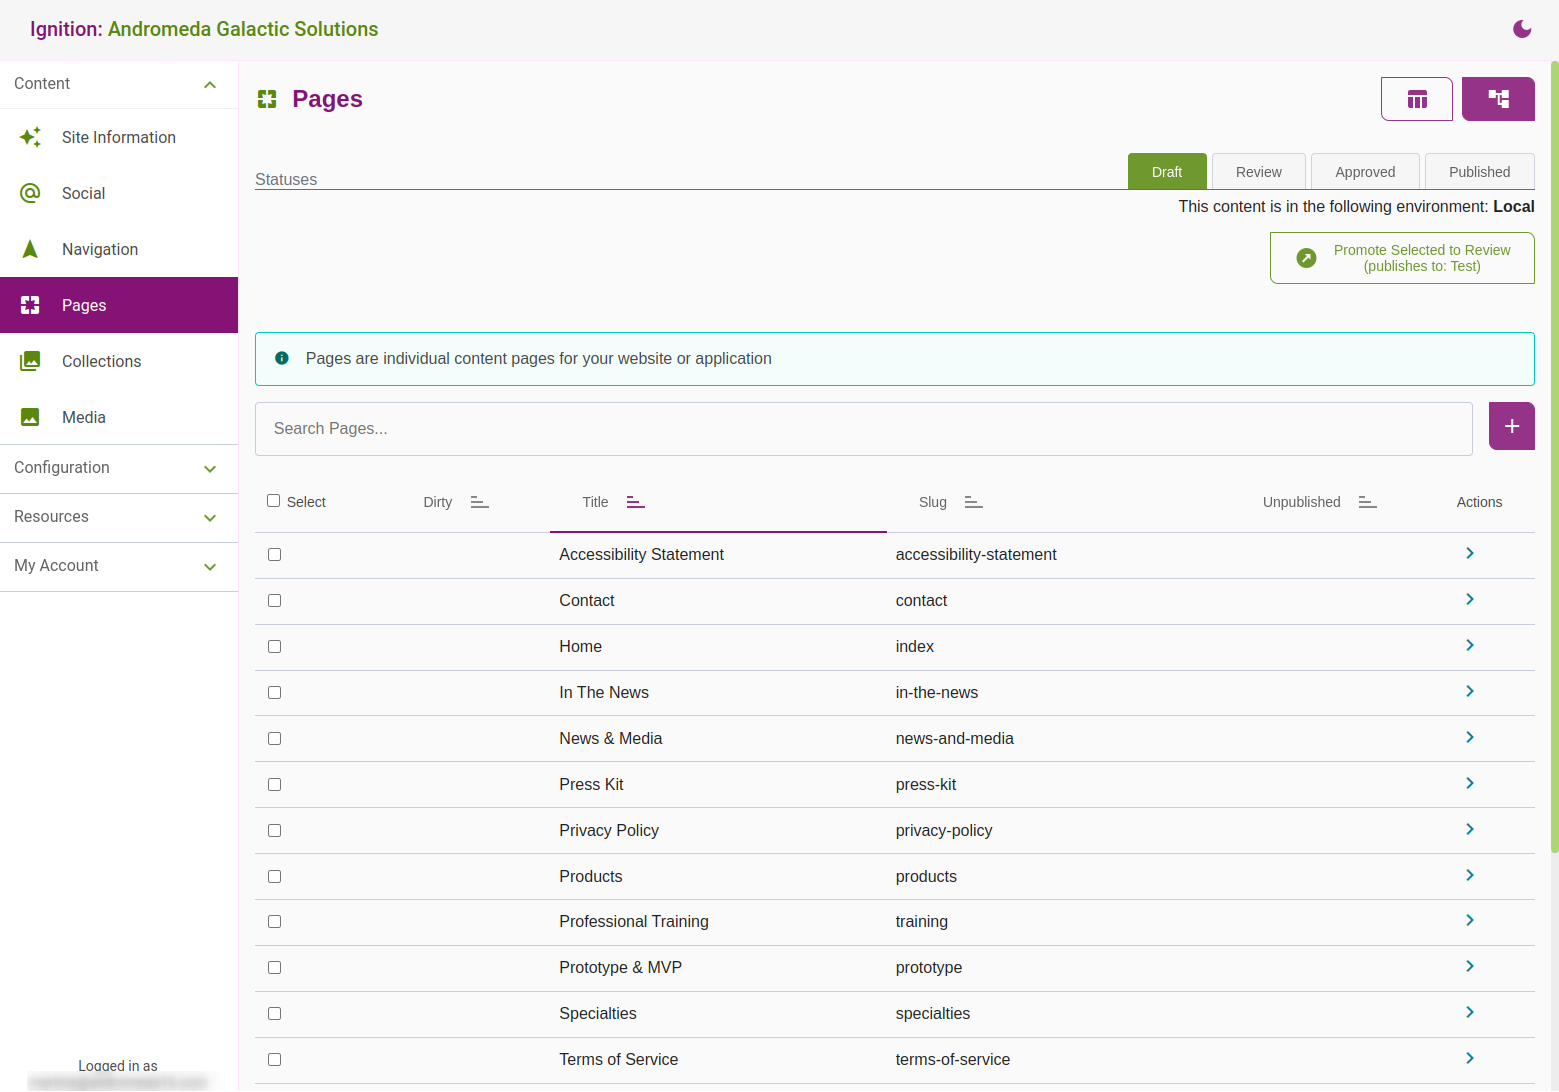
Task: Click Promote Selected to Review button
Action: coord(1402,258)
